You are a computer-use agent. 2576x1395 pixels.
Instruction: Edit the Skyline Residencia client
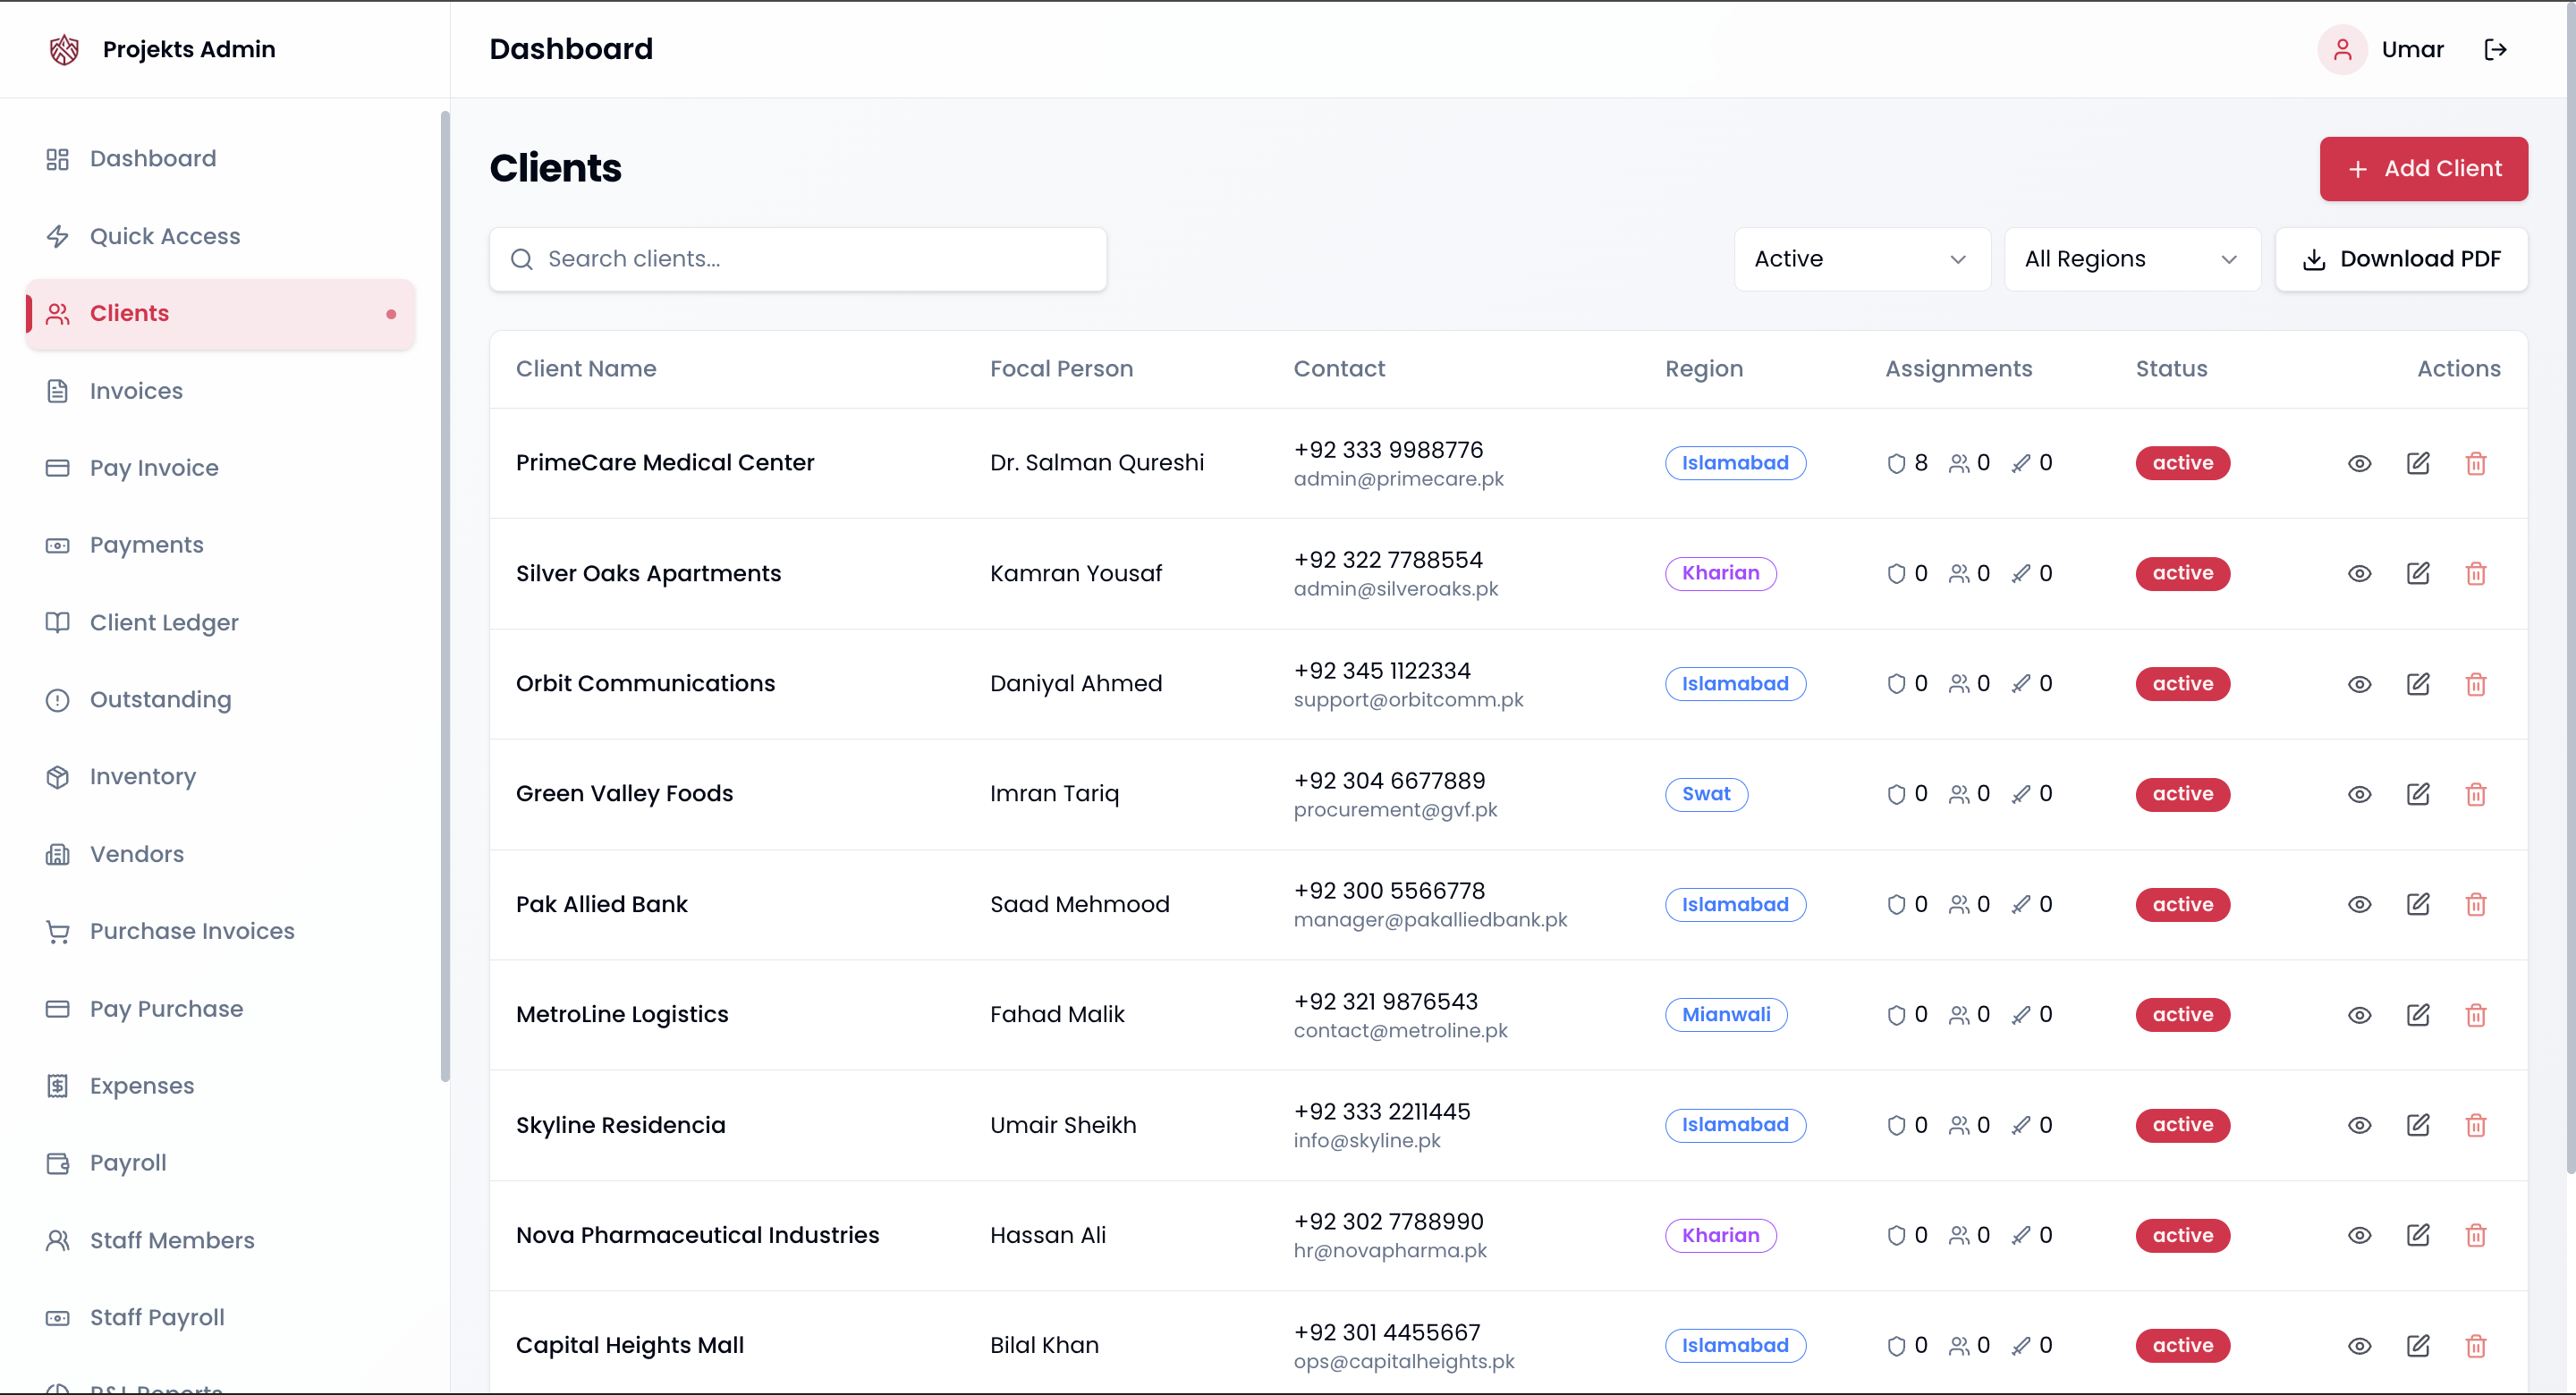click(x=2418, y=1125)
